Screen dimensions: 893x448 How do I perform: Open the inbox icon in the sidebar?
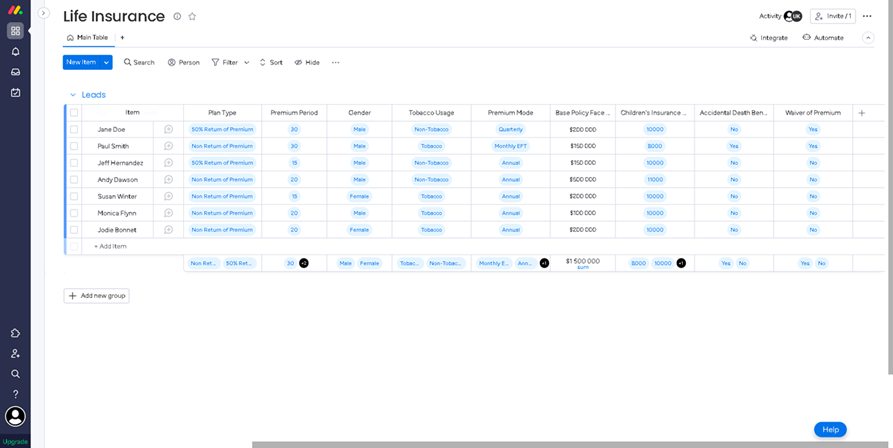click(x=15, y=72)
